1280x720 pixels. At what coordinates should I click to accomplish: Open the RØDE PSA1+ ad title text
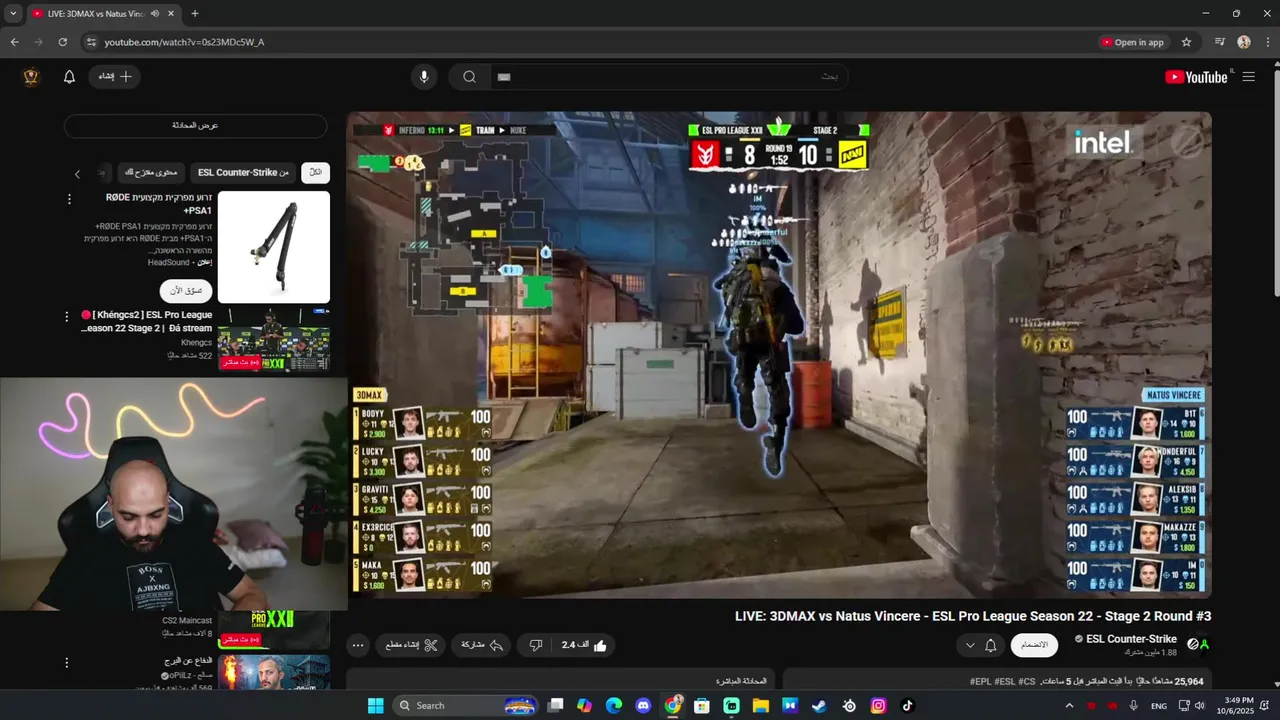[x=159, y=204]
